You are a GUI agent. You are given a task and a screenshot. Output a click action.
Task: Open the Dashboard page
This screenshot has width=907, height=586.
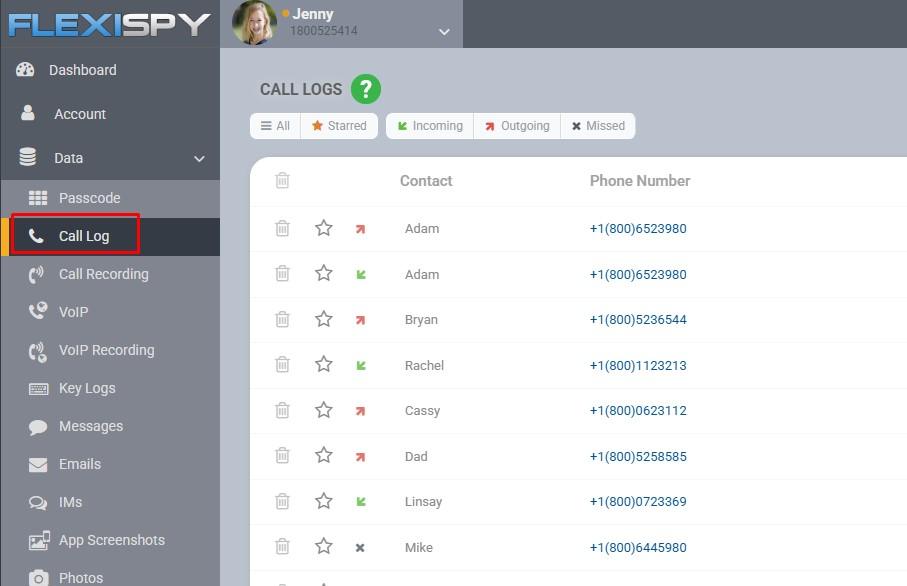[x=82, y=70]
